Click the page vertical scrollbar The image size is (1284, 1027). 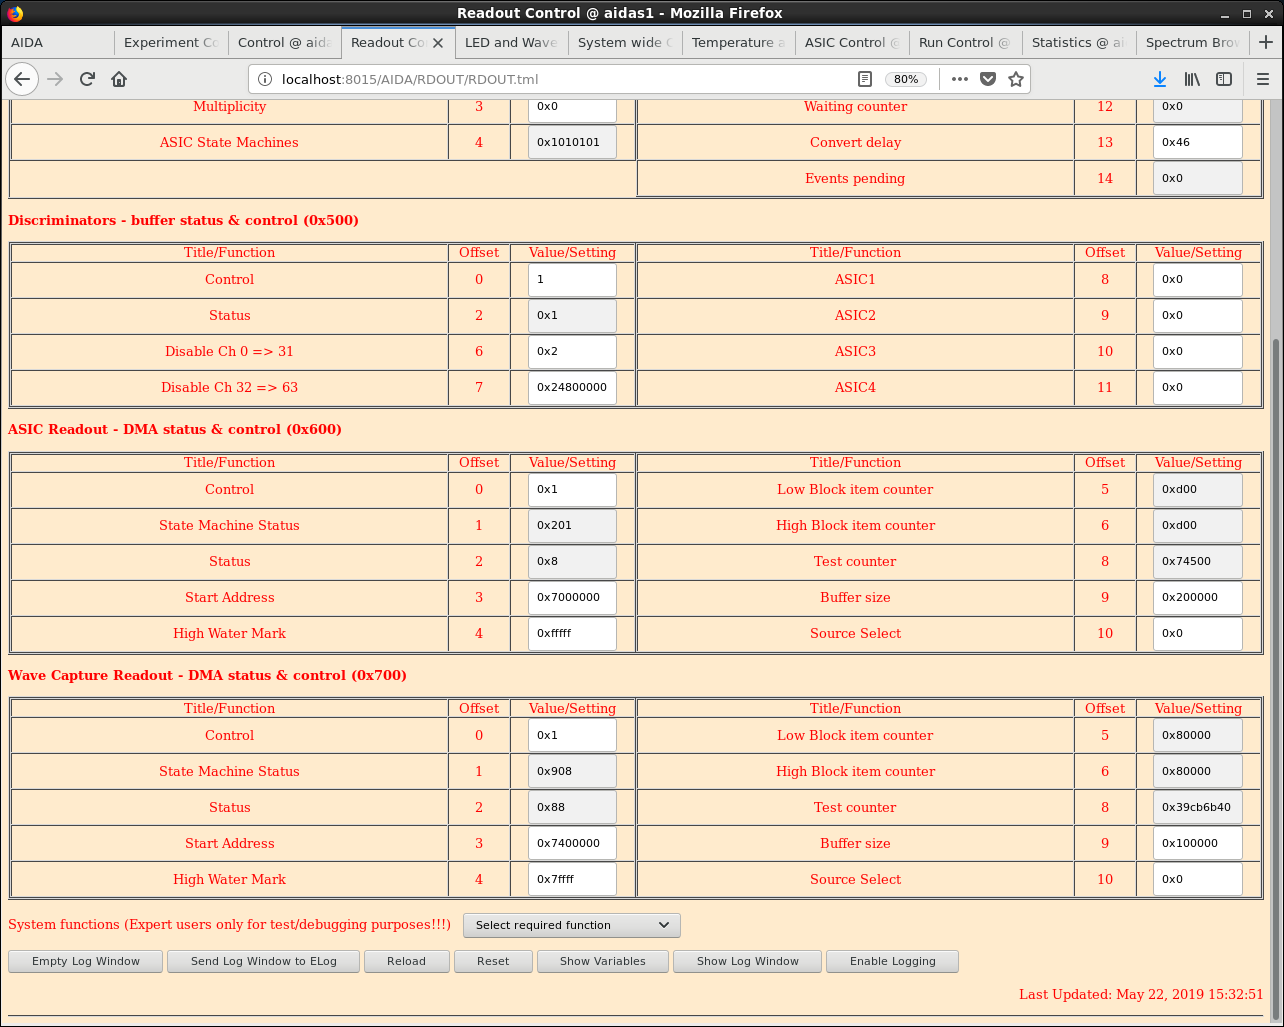1275,600
